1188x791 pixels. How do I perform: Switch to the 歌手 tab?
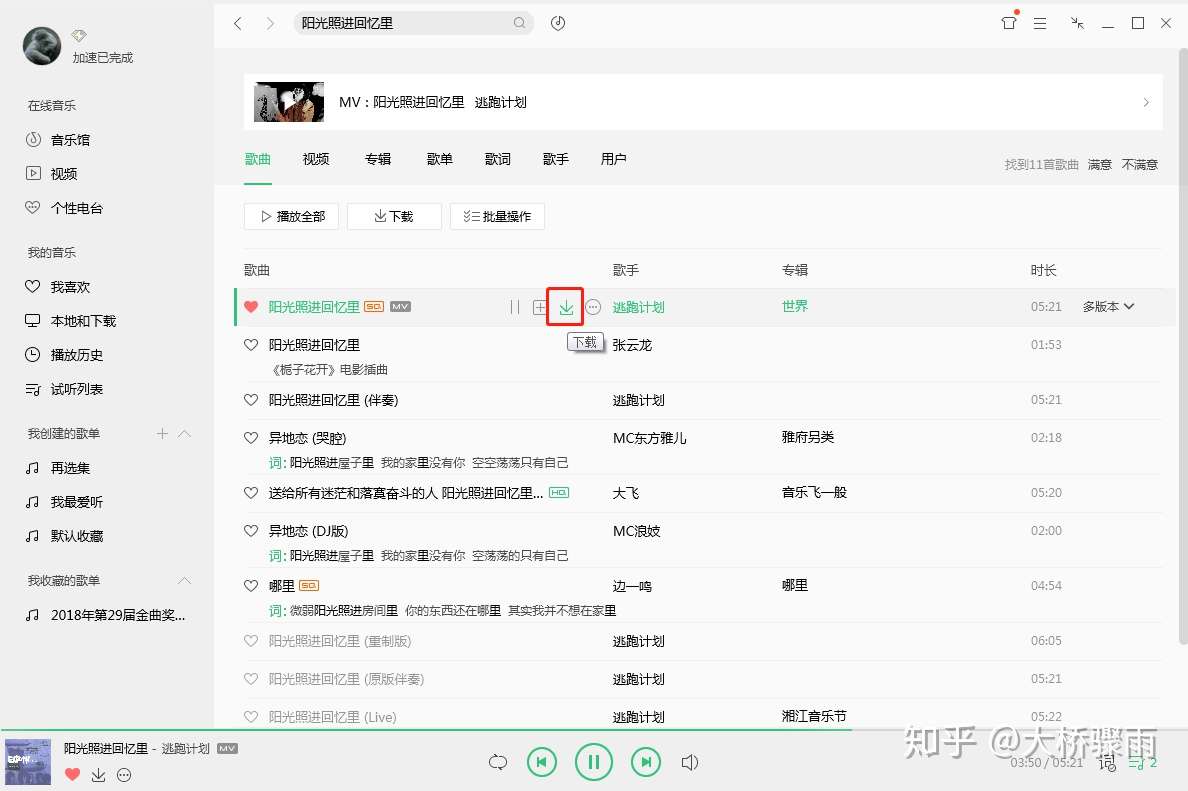[x=555, y=159]
